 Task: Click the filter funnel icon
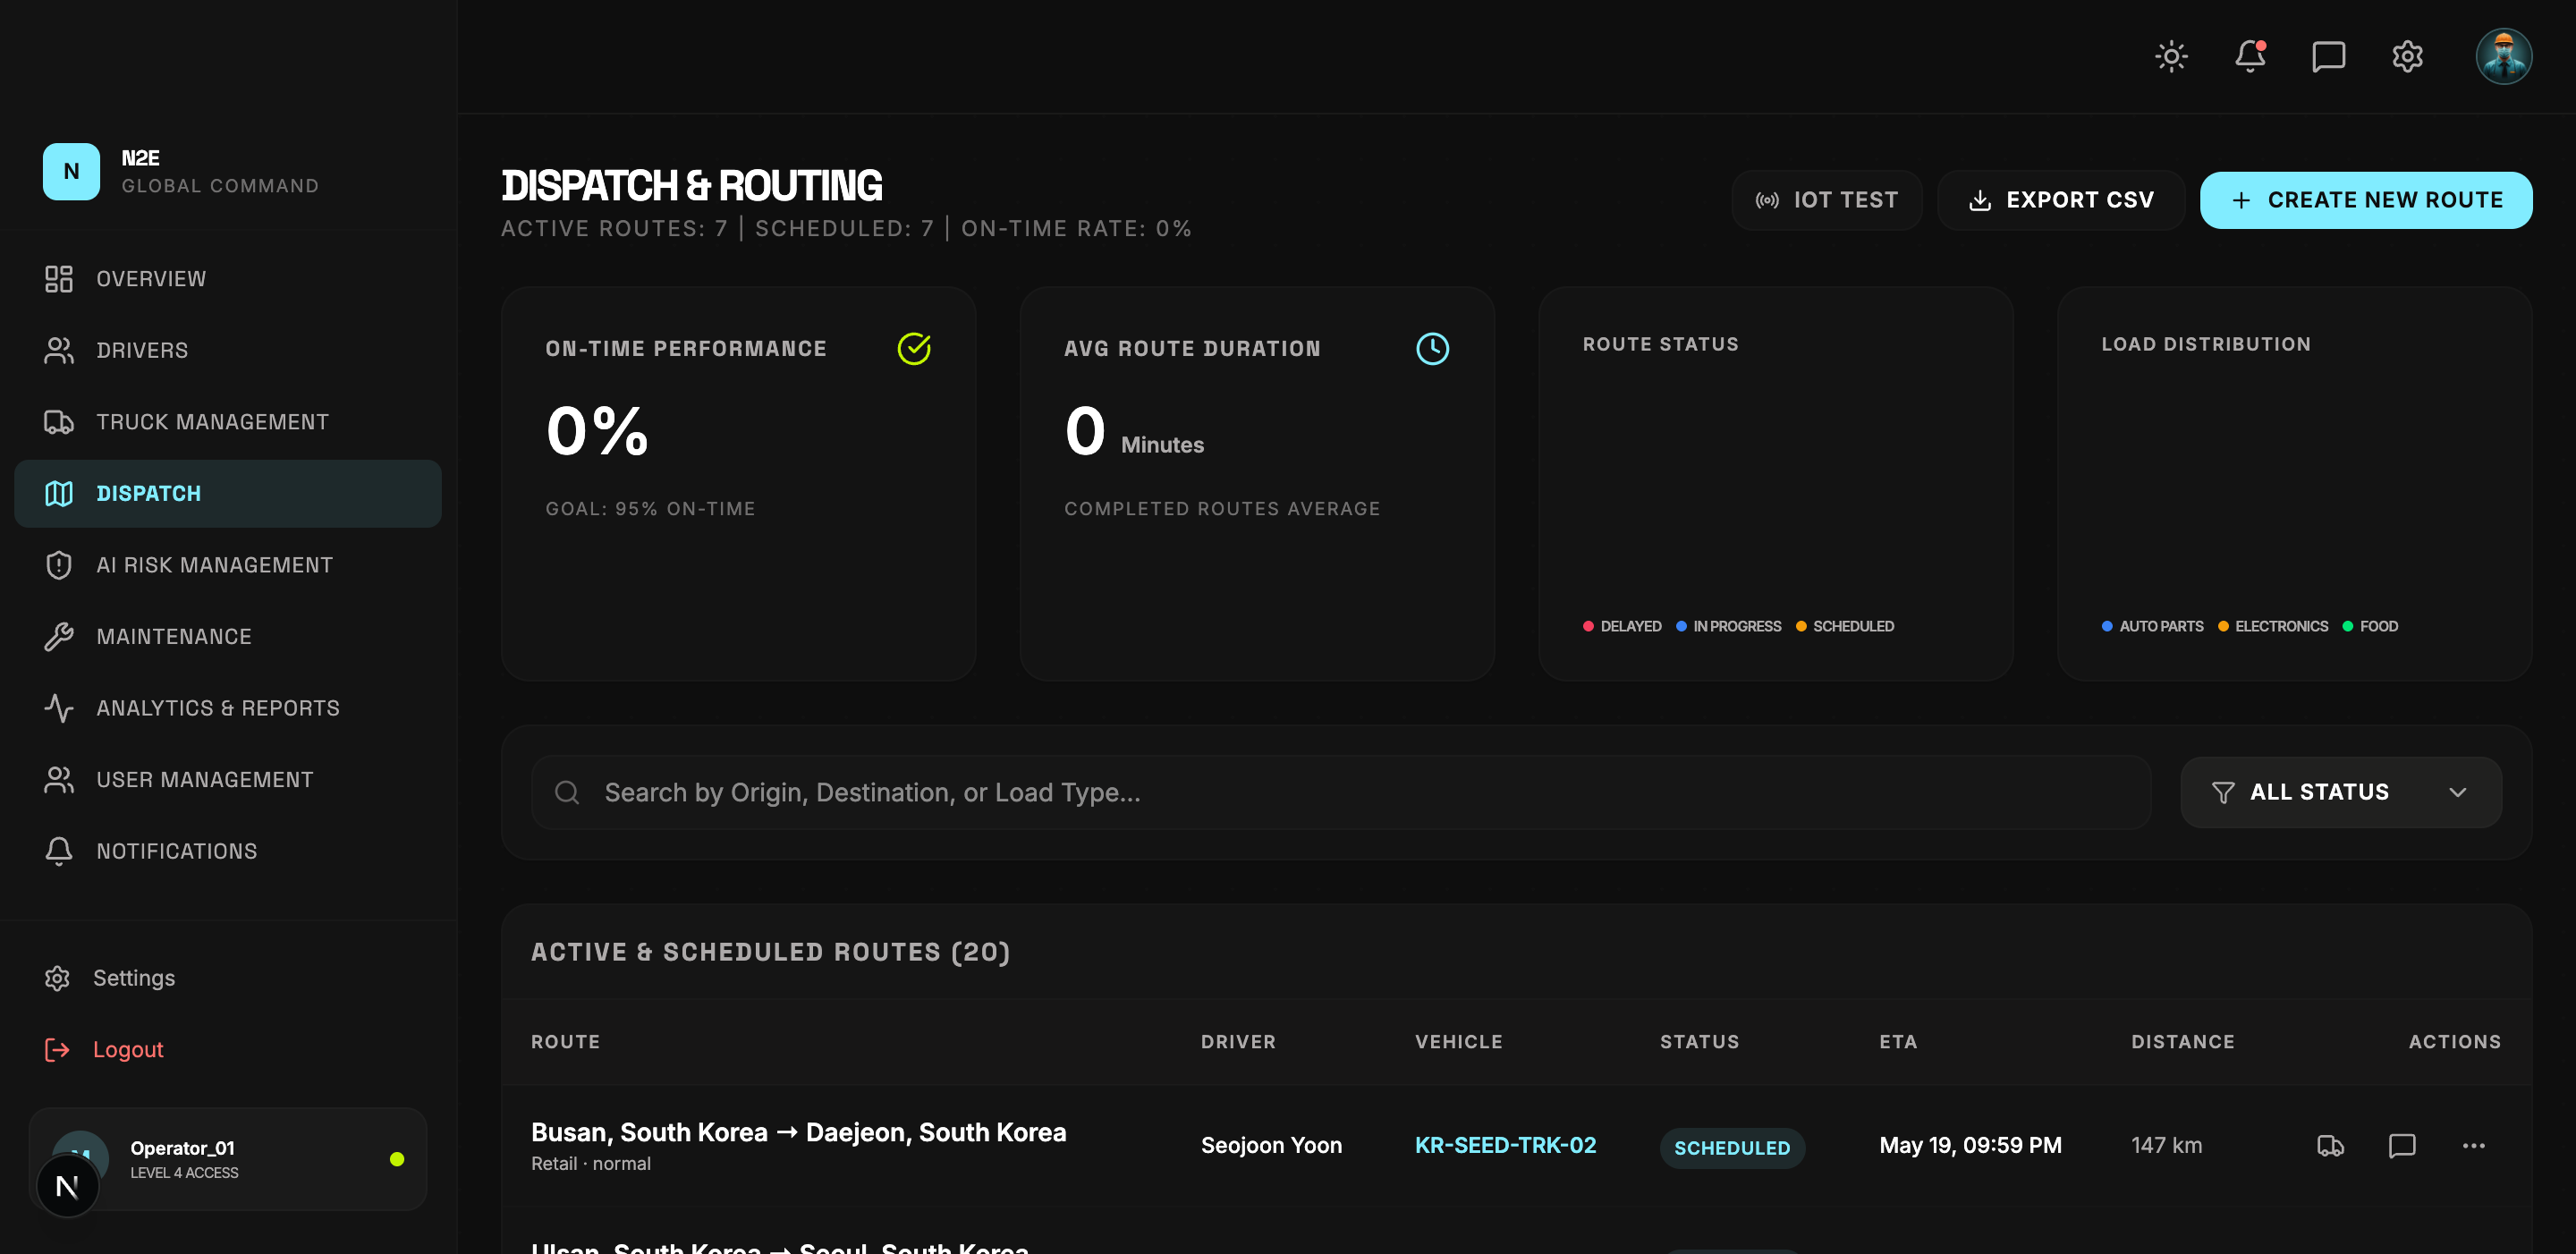(x=2222, y=793)
